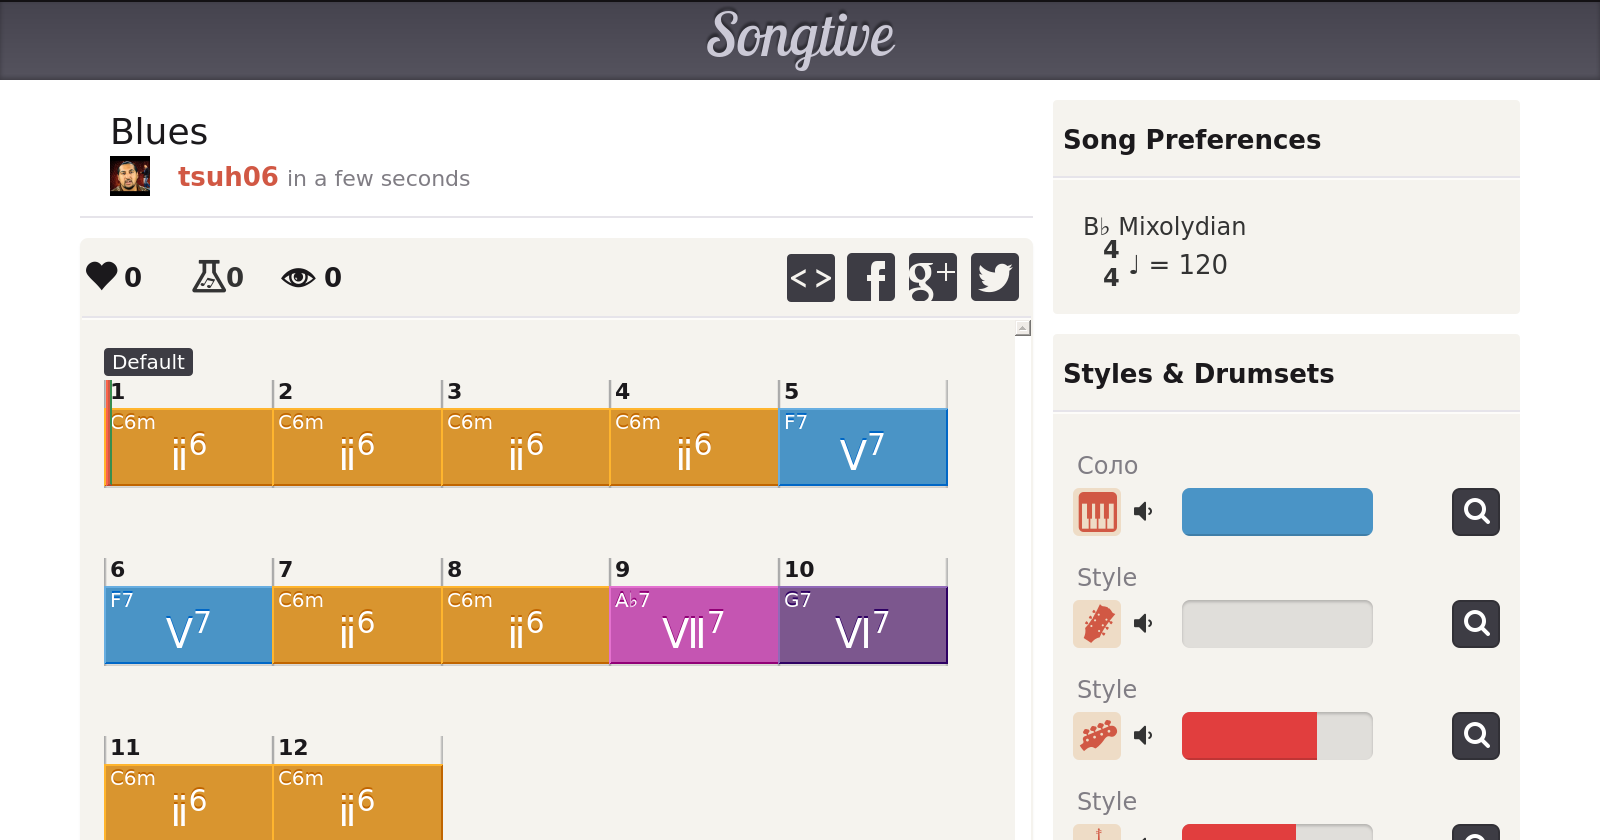Open search for the acoustic guitar style
Image resolution: width=1600 pixels, height=840 pixels.
(x=1475, y=624)
